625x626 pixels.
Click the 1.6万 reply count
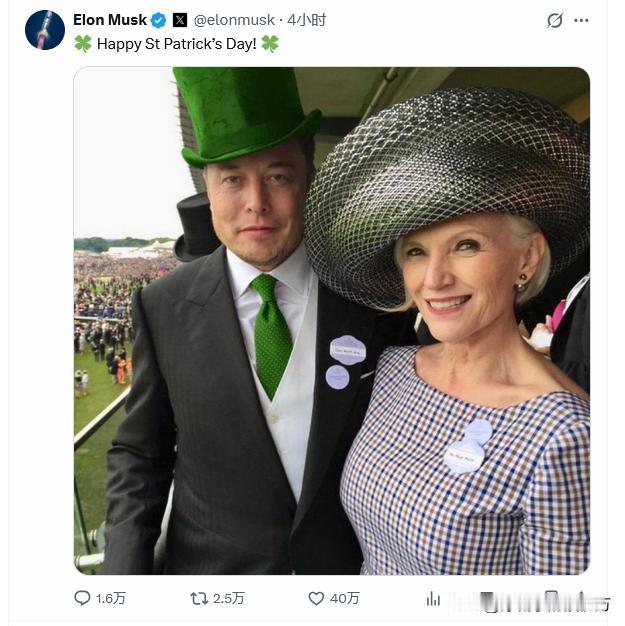point(111,599)
